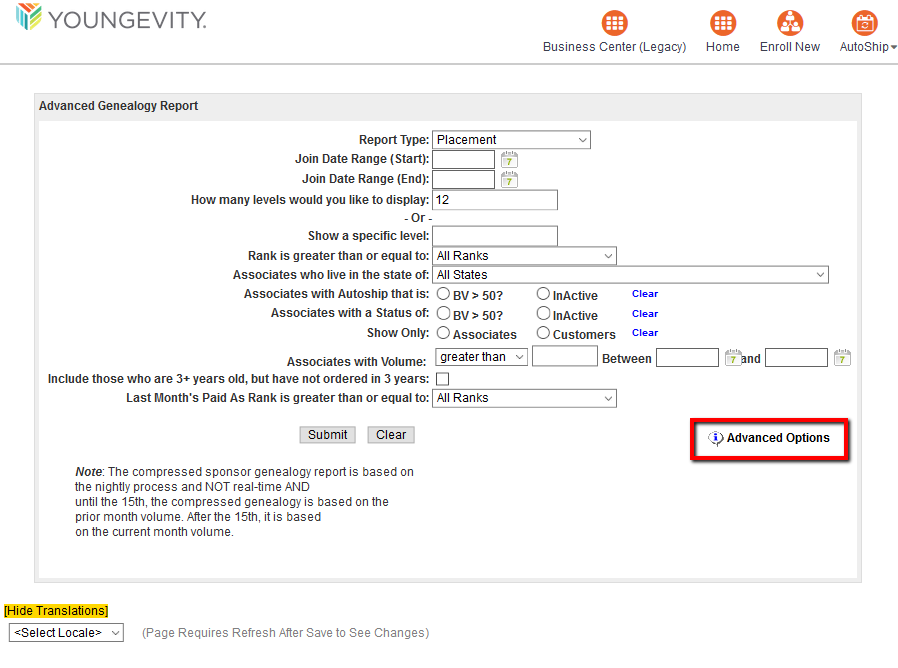Viewport: 898px width, 668px height.
Task: Expand the Report Type Placement dropdown
Action: click(x=511, y=140)
